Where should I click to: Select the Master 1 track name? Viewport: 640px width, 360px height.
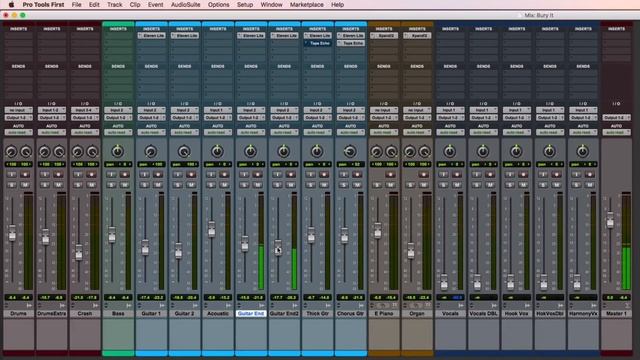click(x=616, y=313)
